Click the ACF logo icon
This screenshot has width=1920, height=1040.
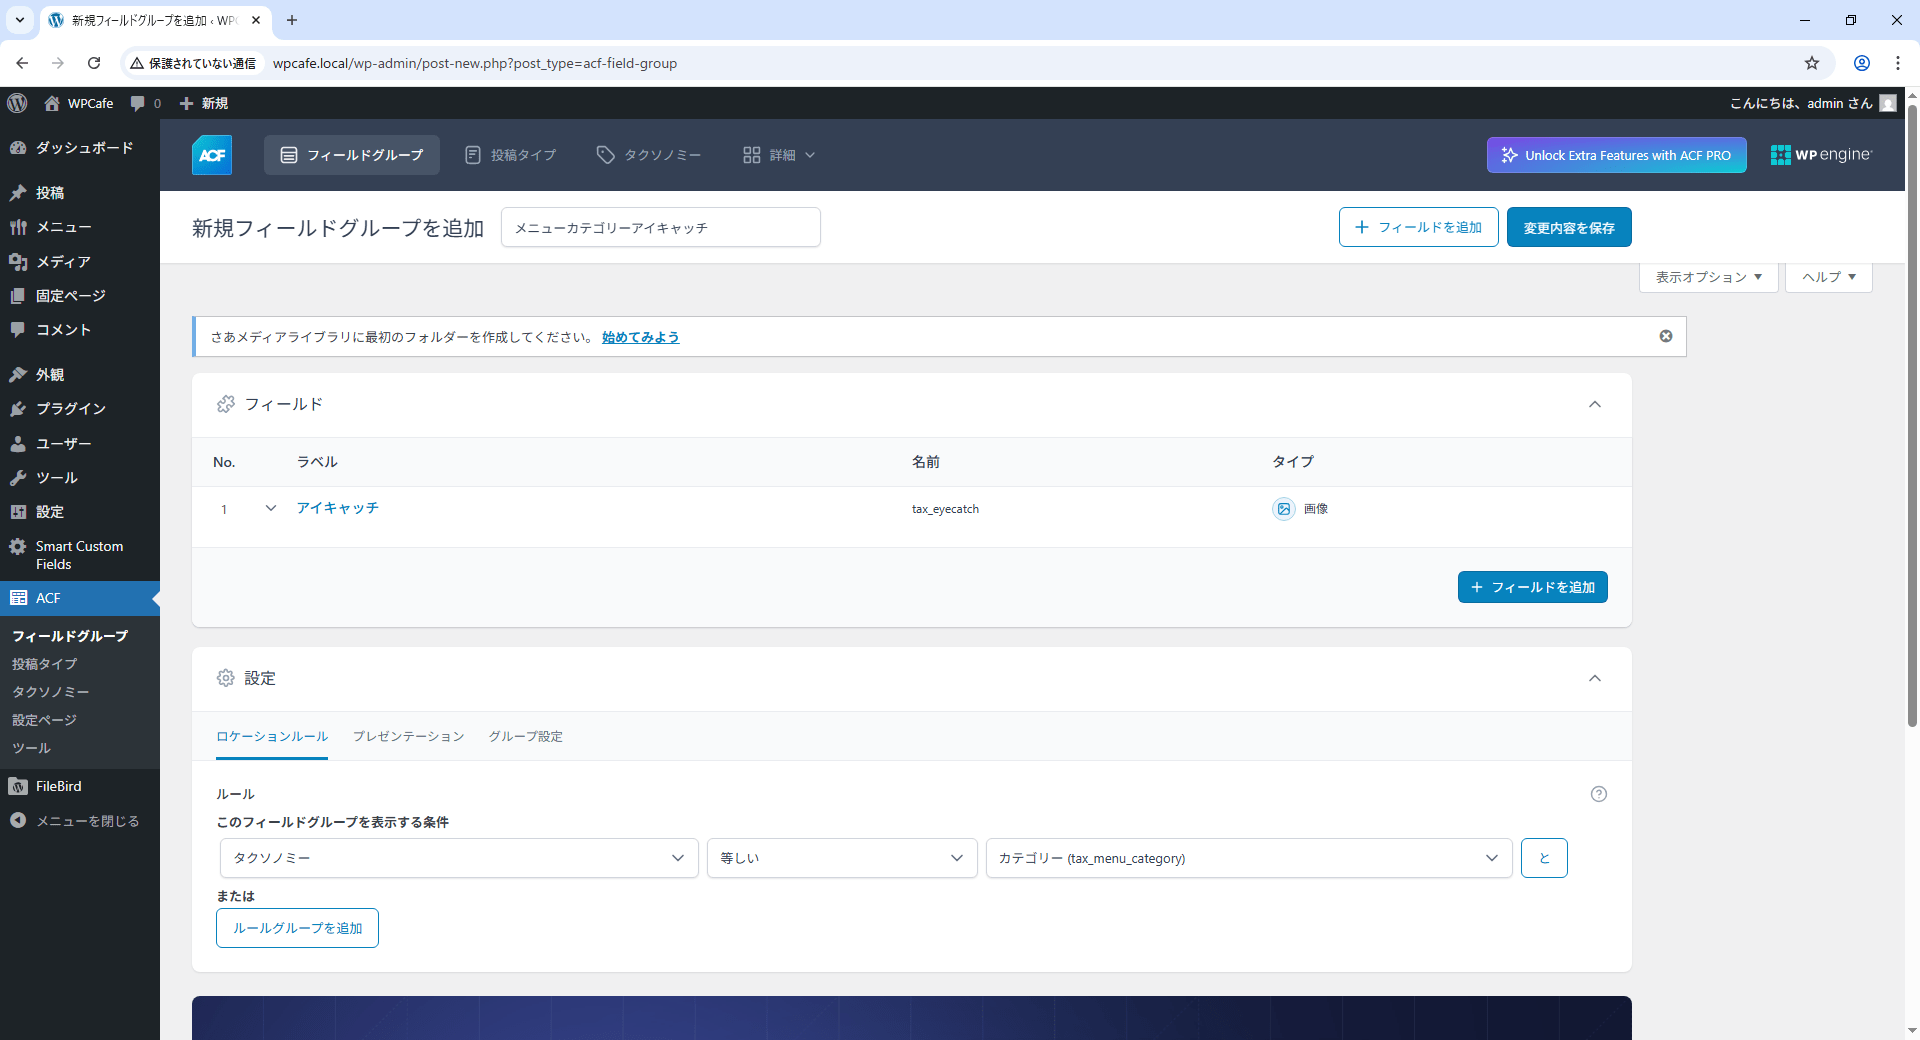tap(212, 155)
